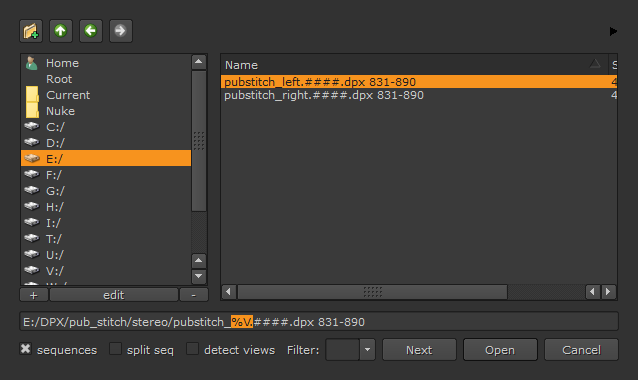Viewport: 638px width, 380px height.
Task: Go up one directory with green up arrow
Action: coord(61,31)
